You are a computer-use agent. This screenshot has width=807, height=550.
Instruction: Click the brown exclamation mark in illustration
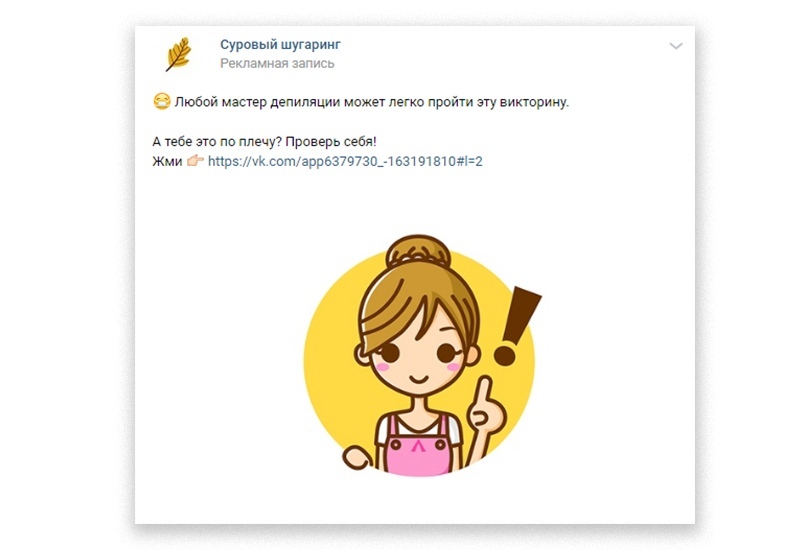tap(516, 325)
